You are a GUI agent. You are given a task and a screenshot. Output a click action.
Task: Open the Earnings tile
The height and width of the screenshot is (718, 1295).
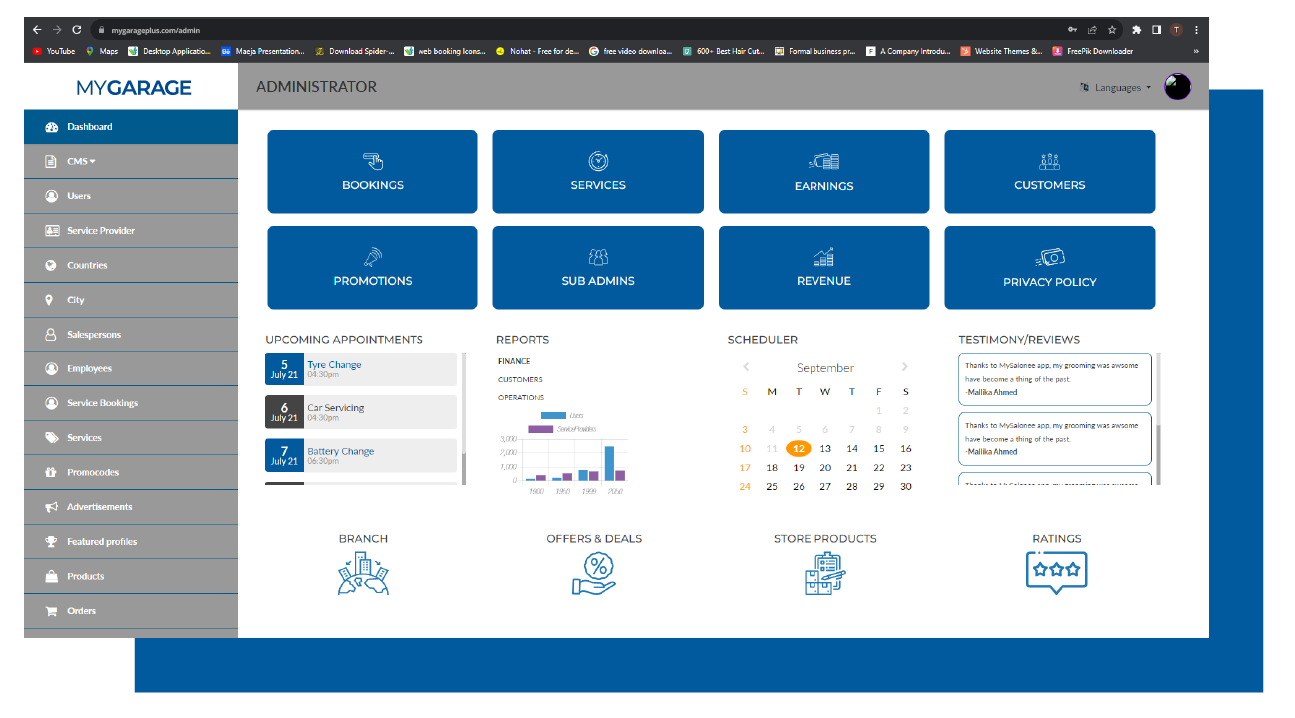tap(824, 172)
